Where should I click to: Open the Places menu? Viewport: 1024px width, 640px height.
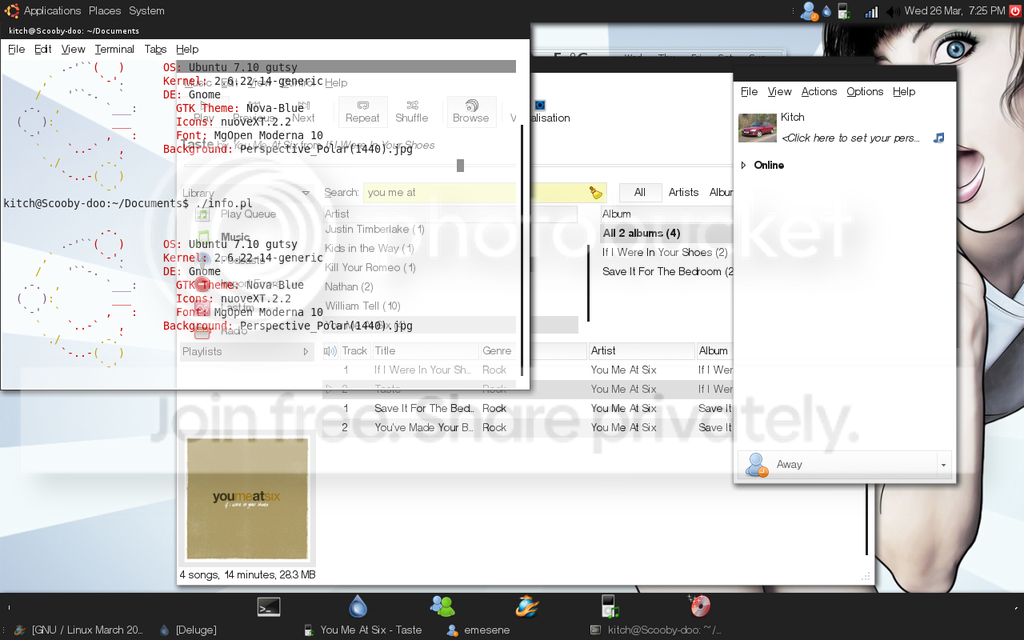(x=104, y=10)
